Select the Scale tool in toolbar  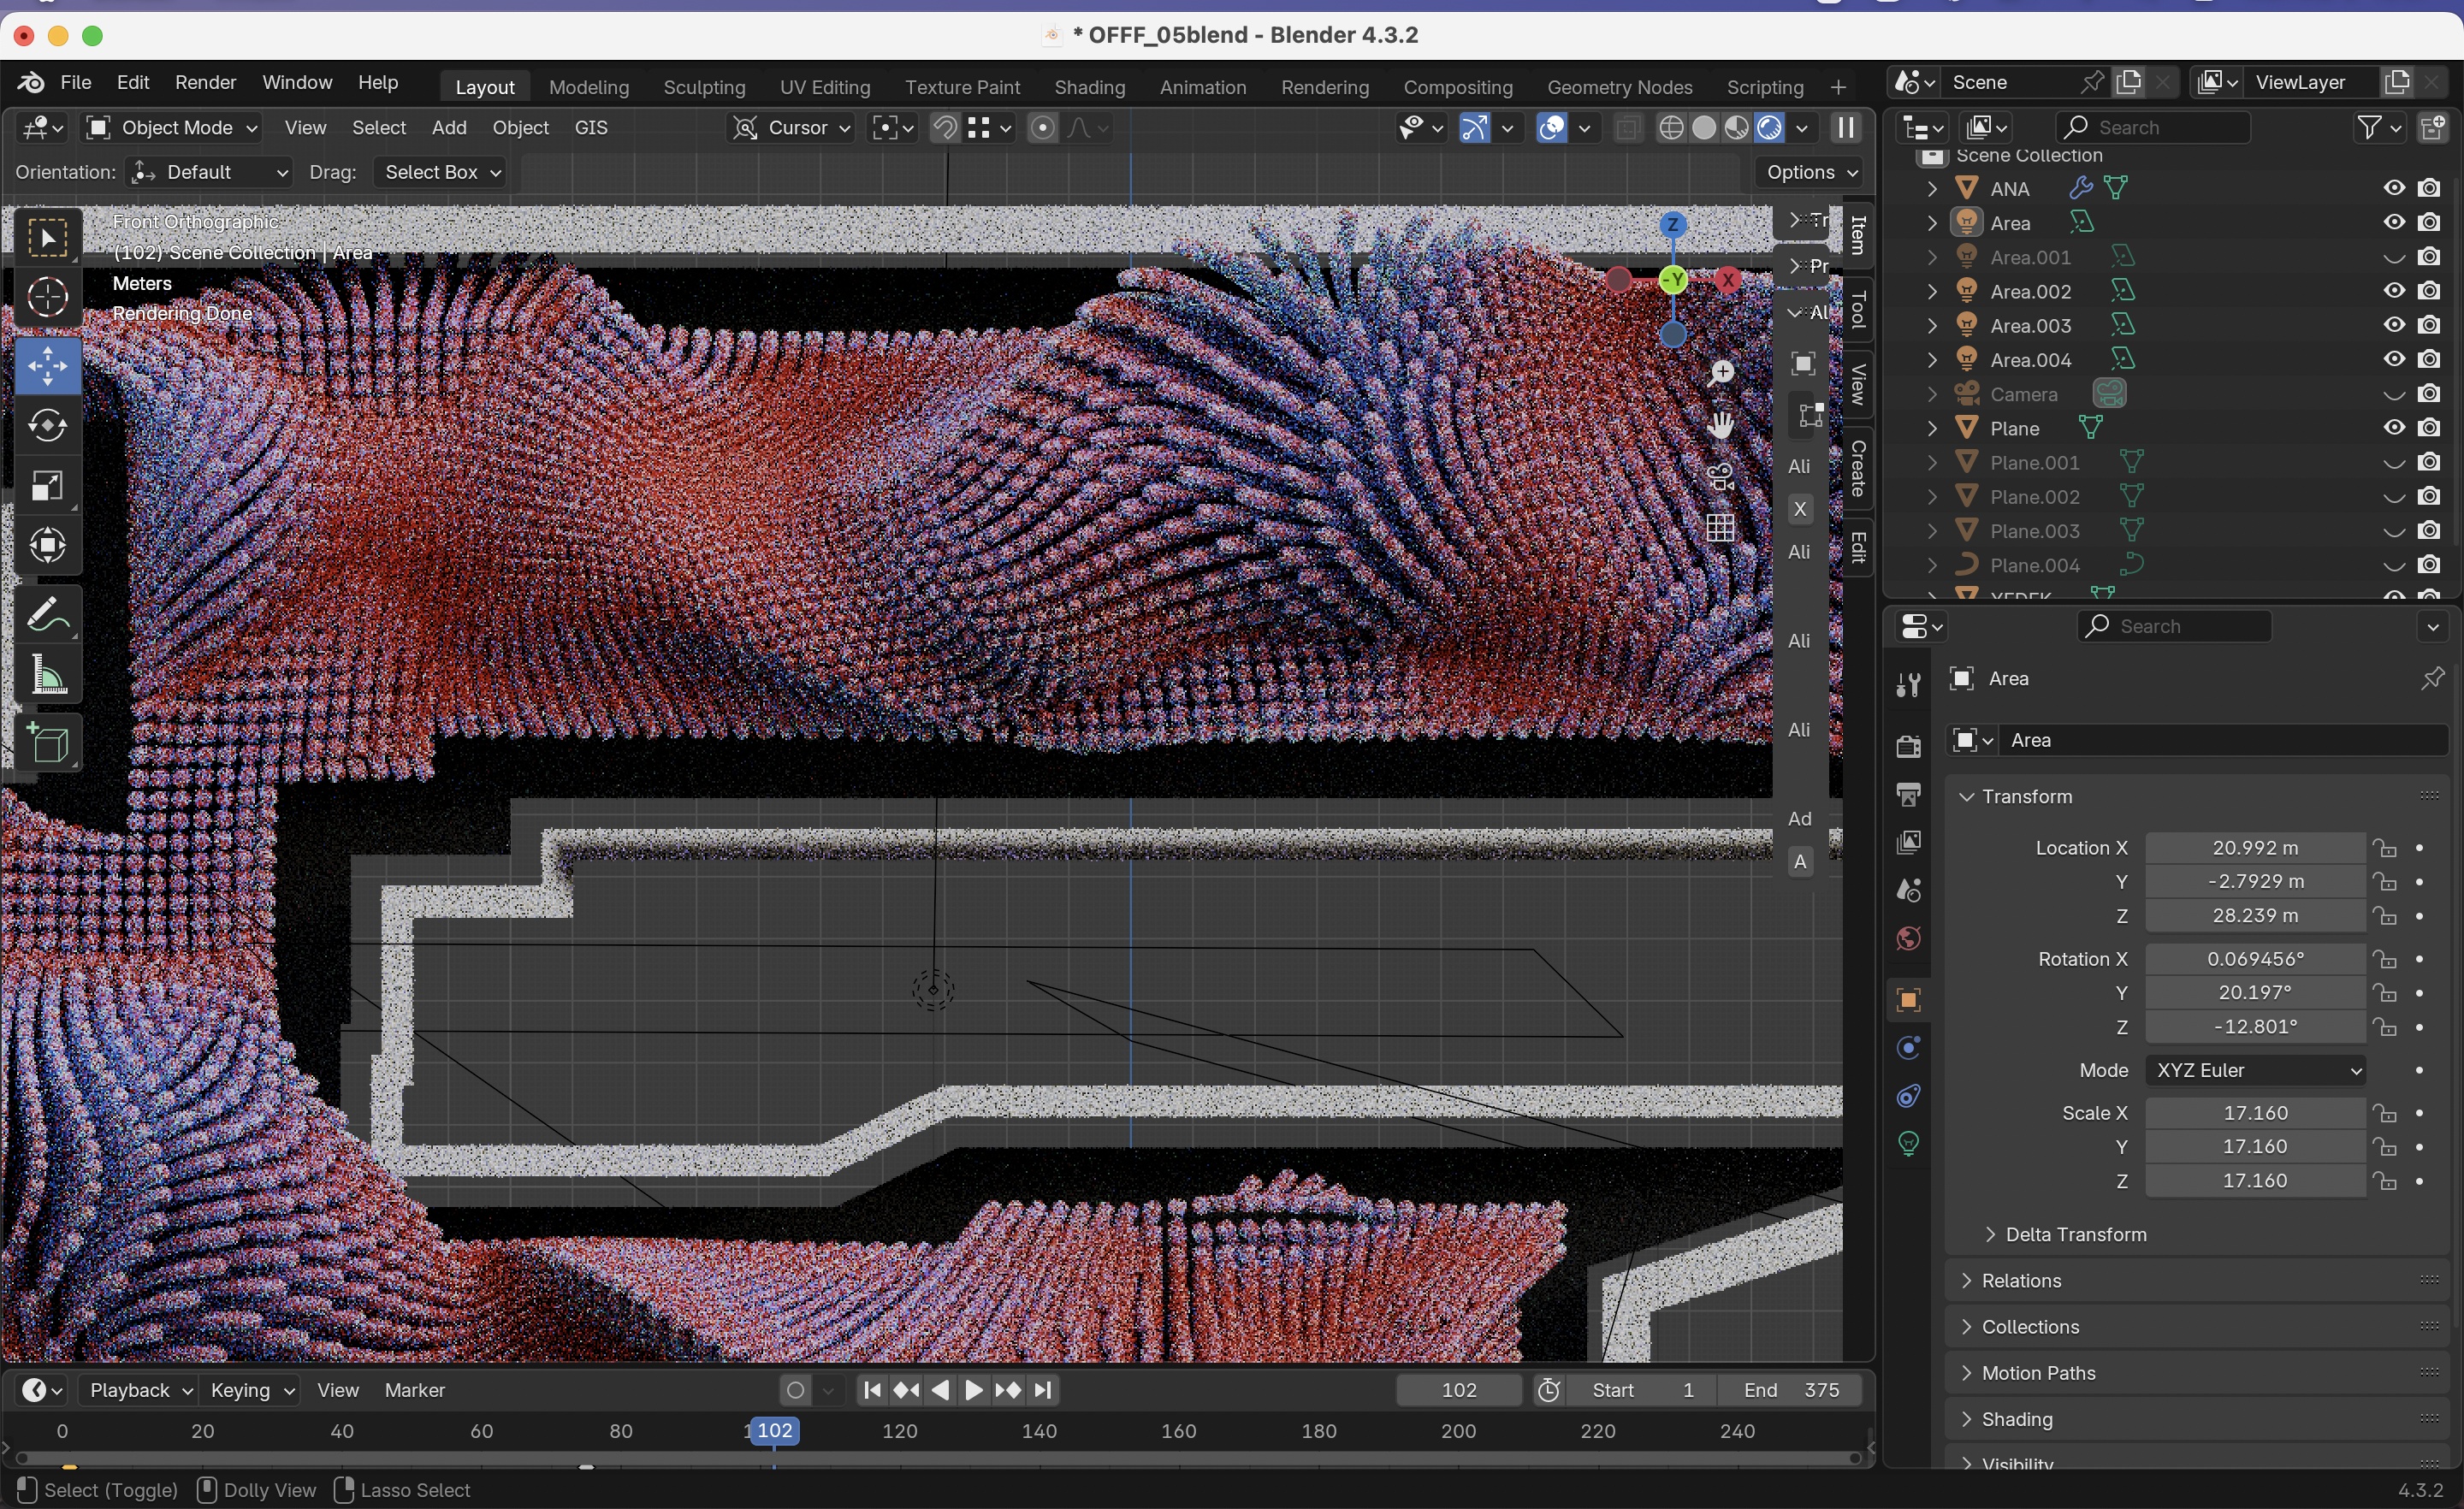tap(48, 486)
